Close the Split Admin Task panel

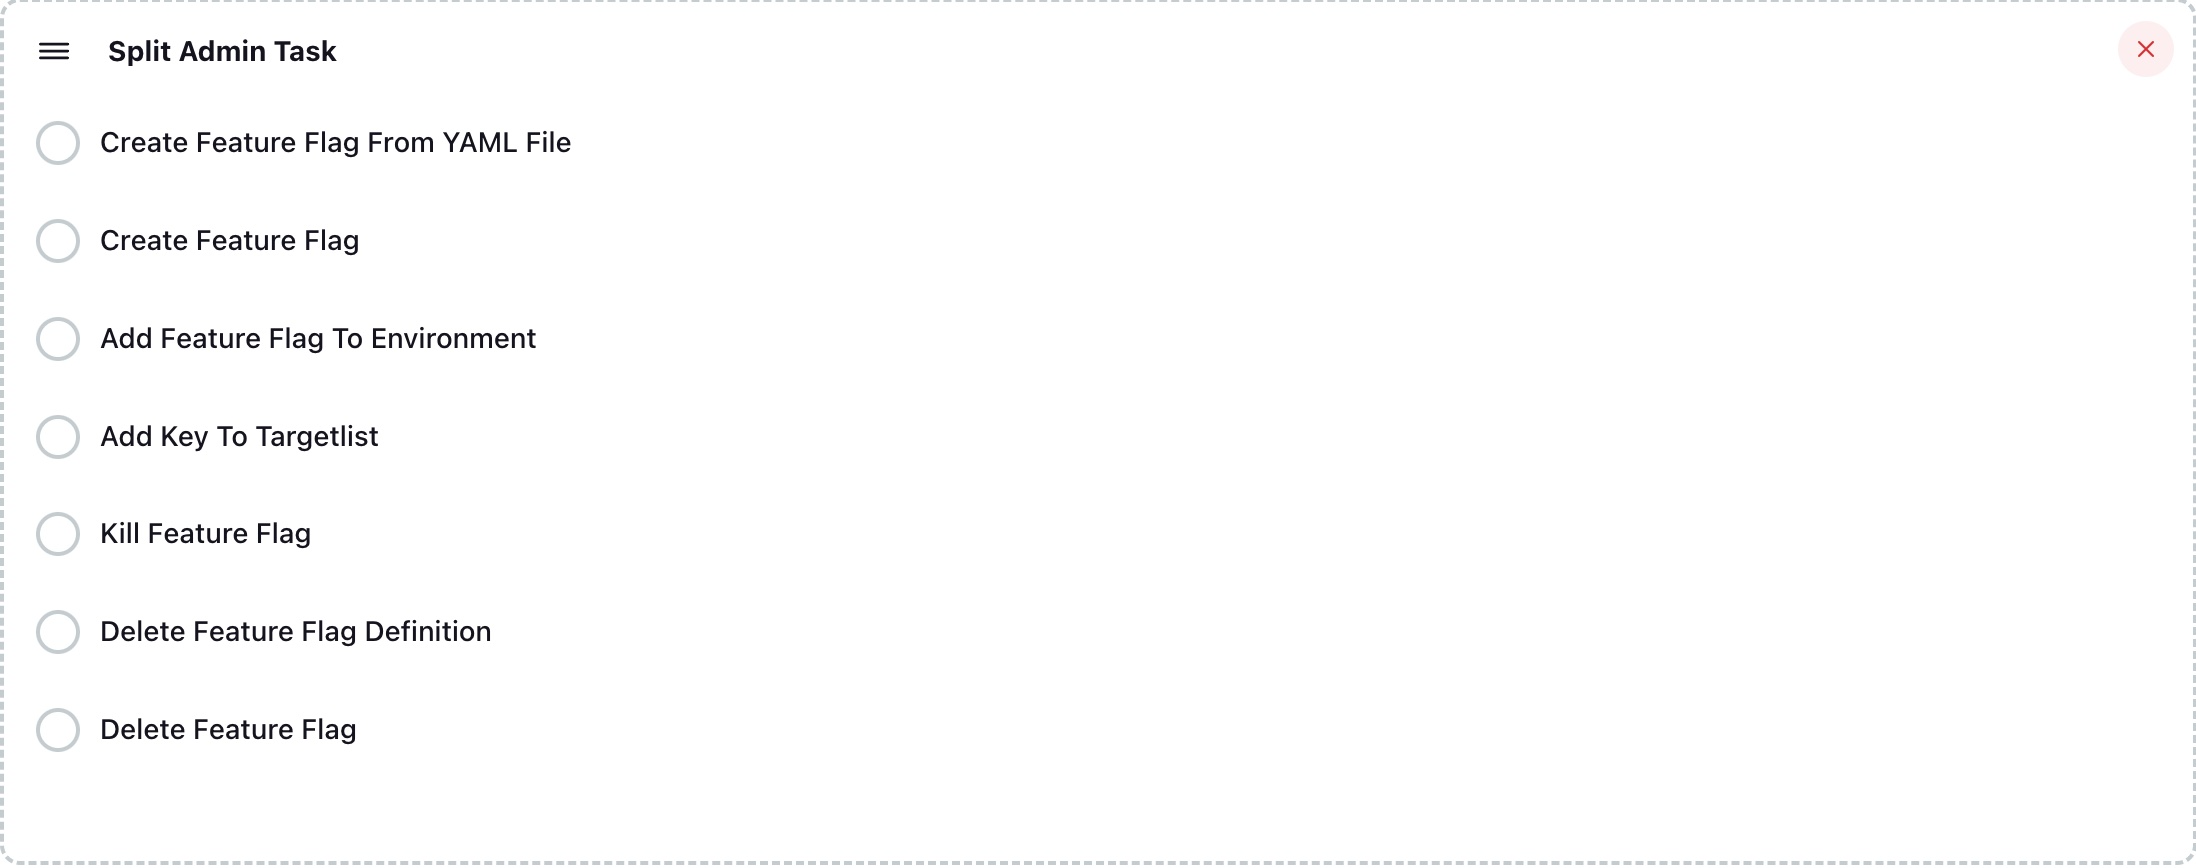coord(2145,49)
